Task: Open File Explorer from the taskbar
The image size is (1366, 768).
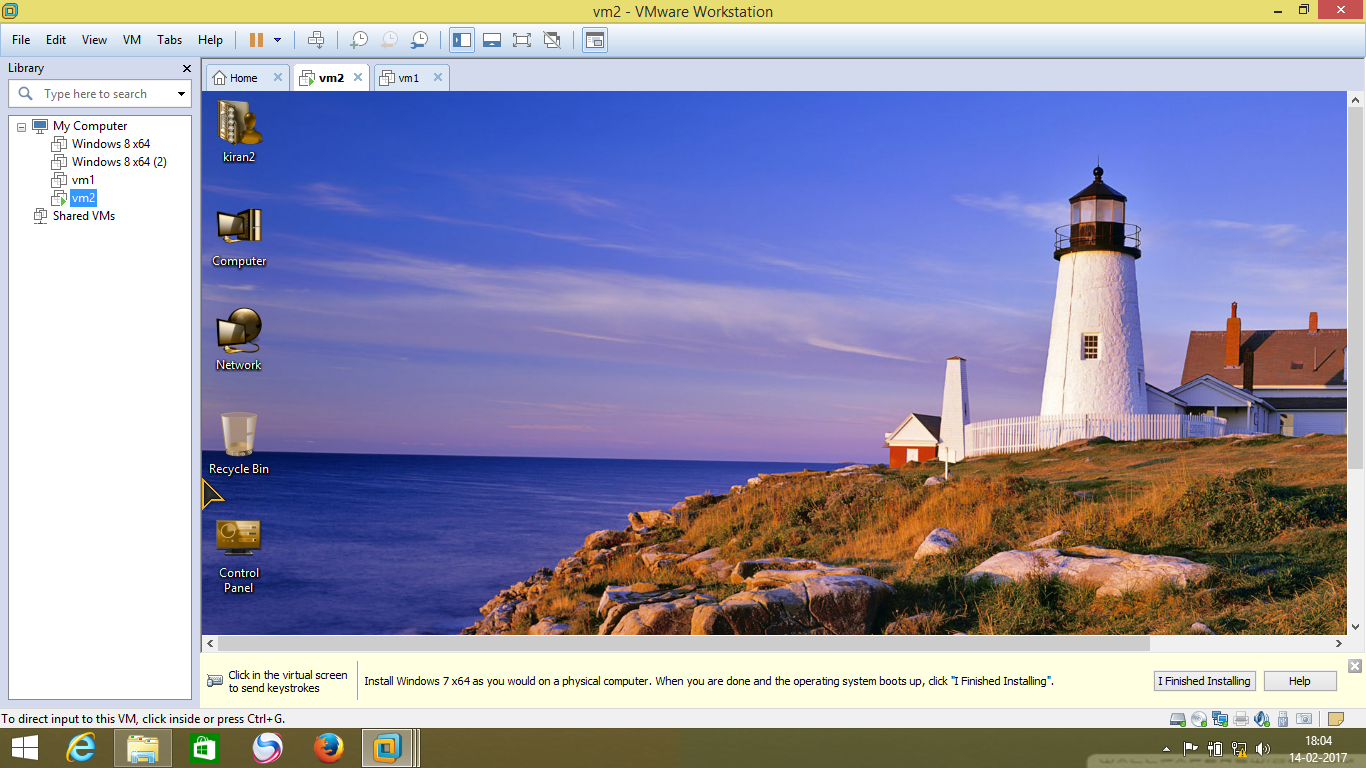Action: point(143,748)
